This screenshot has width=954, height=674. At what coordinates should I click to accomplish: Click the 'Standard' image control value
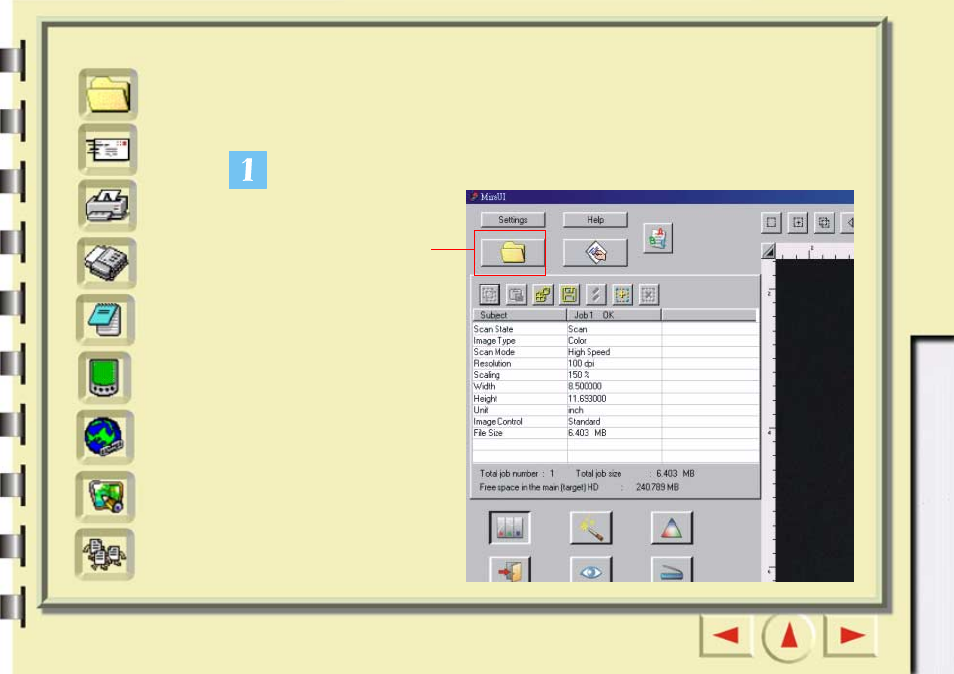(x=584, y=422)
